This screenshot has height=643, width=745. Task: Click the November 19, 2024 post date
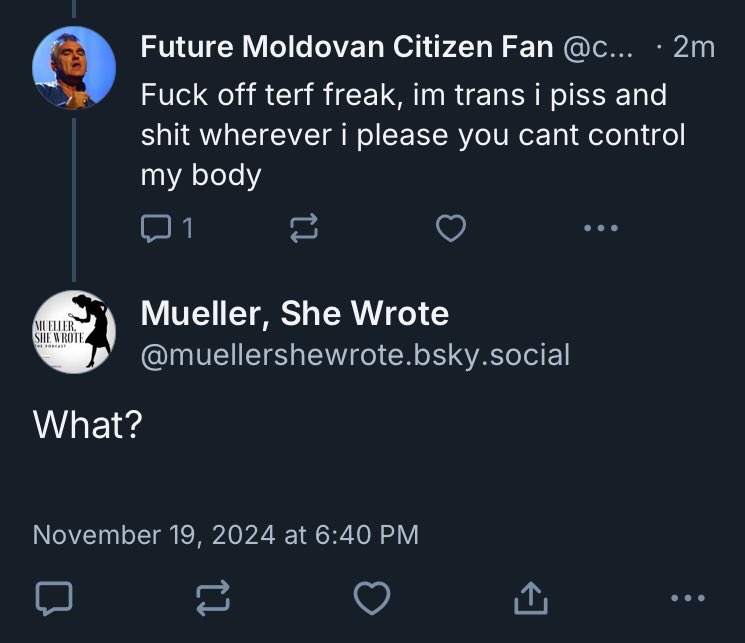pyautogui.click(x=225, y=534)
